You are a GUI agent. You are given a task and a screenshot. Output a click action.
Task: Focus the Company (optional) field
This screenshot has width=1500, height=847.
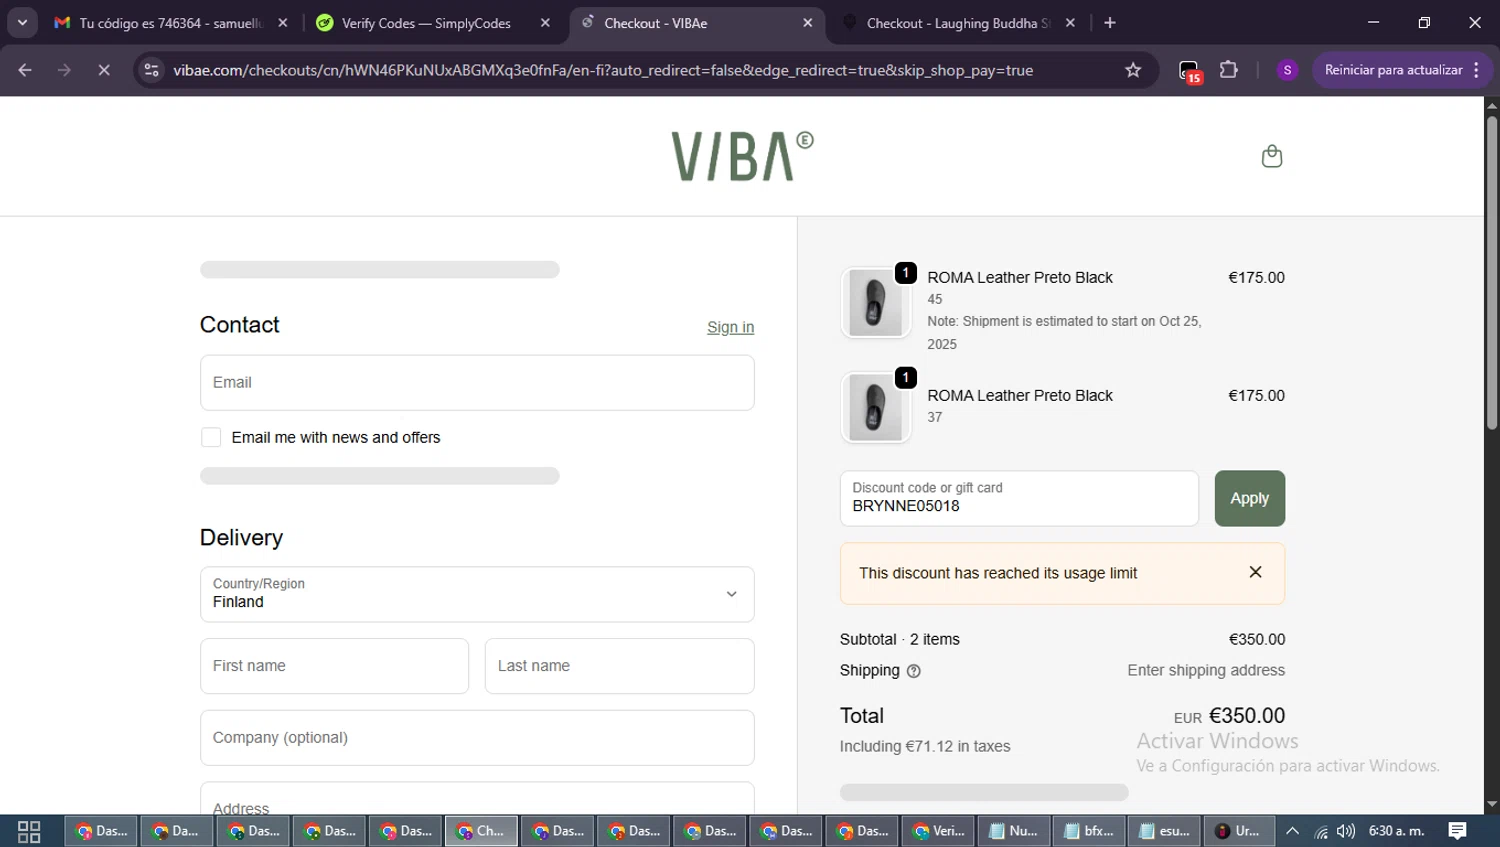(x=477, y=738)
